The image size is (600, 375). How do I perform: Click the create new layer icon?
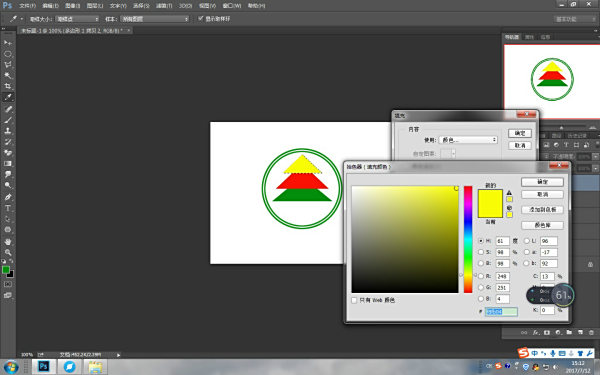pyautogui.click(x=580, y=333)
